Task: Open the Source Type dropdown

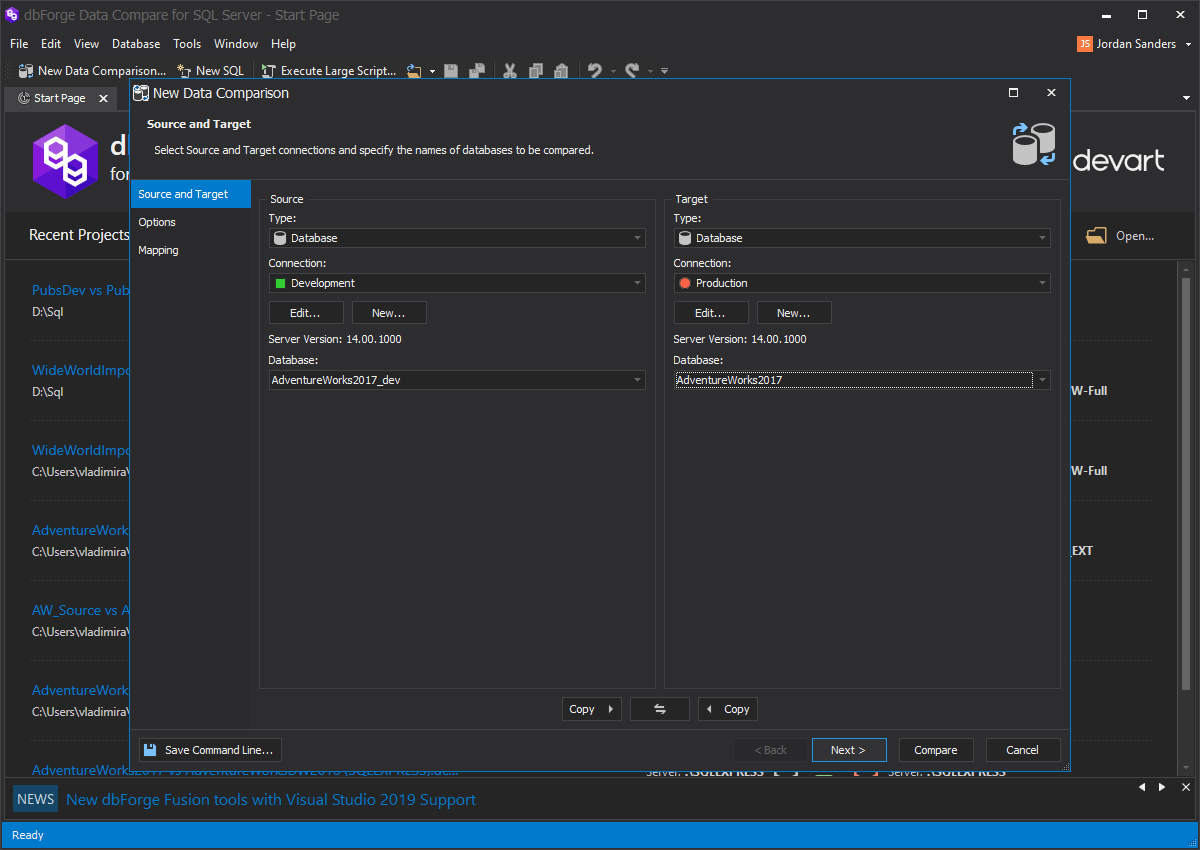Action: (457, 238)
